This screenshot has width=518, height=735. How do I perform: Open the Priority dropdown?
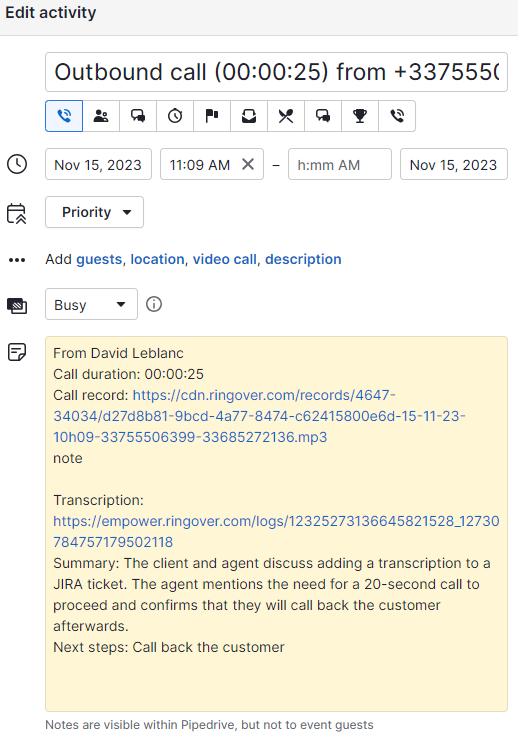click(x=94, y=212)
